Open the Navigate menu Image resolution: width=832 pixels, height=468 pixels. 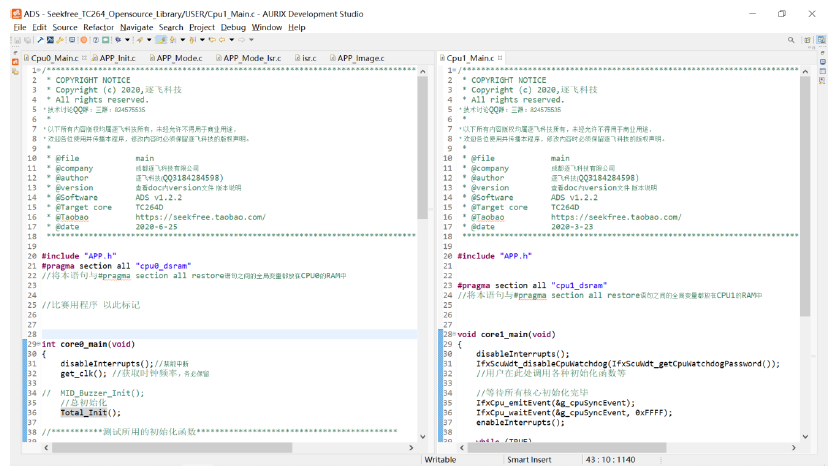tap(136, 27)
